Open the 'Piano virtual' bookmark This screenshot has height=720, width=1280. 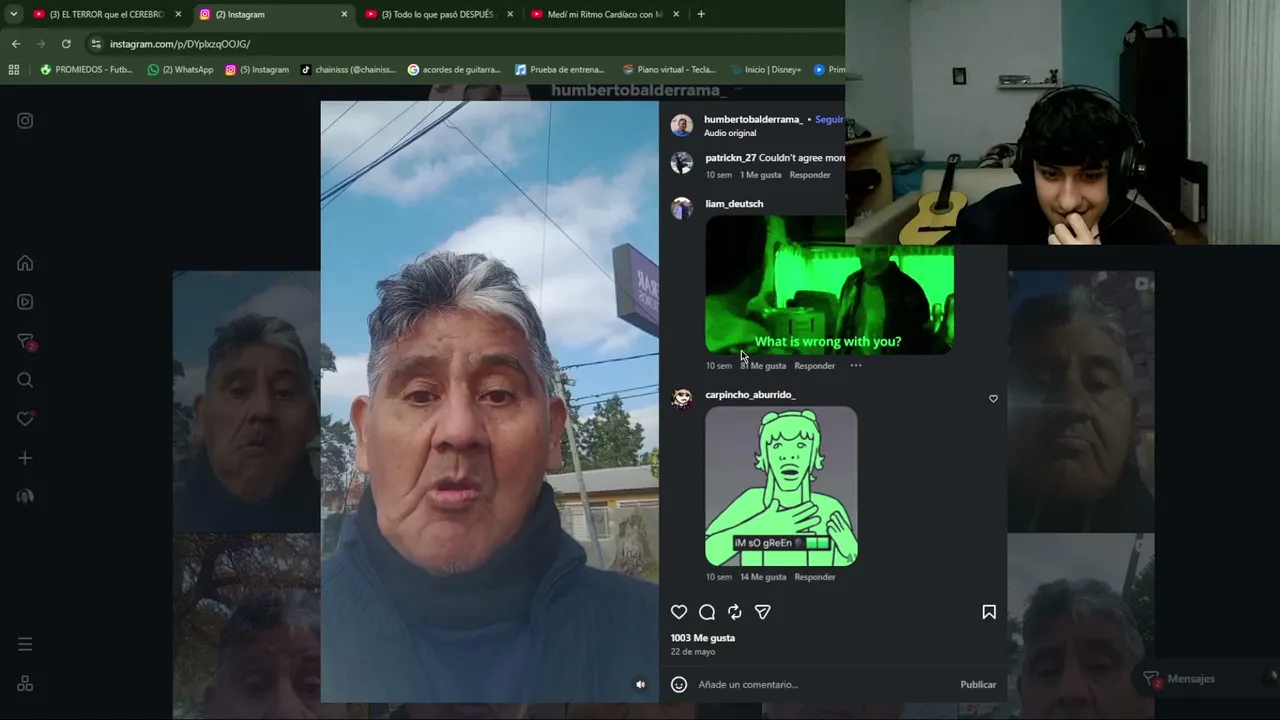669,70
